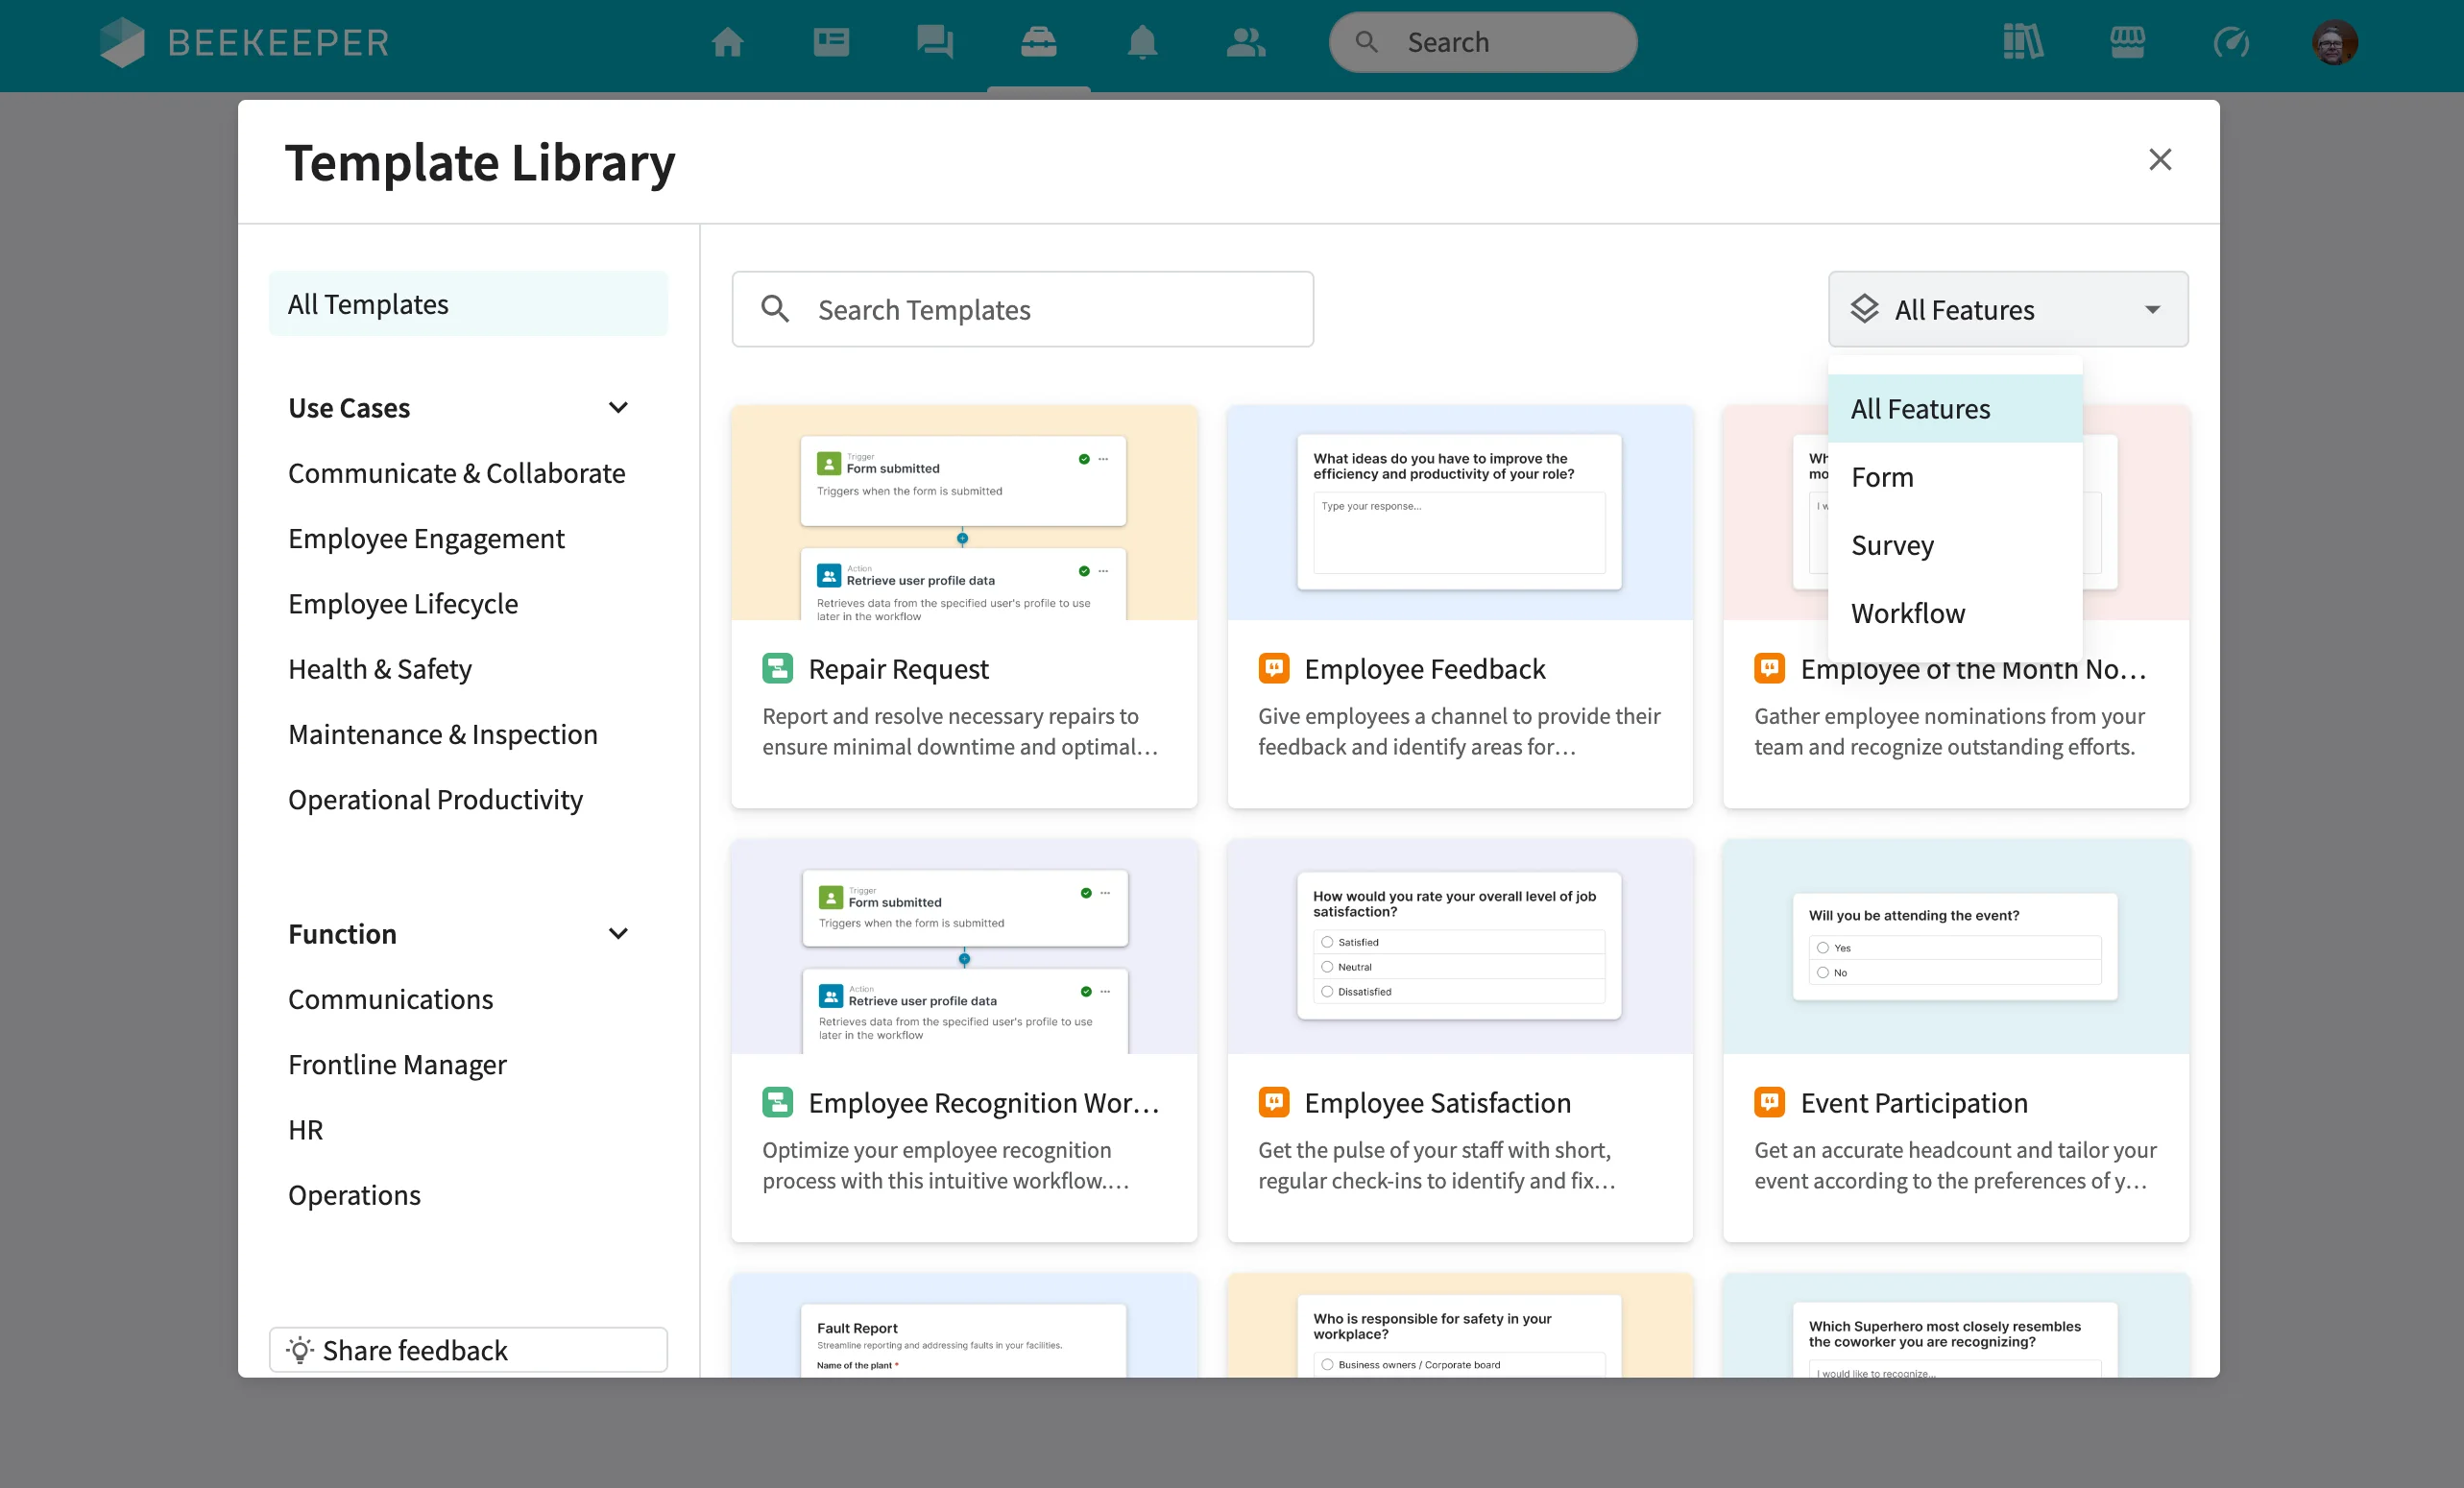Open the Chats icon in top navigation
The image size is (2464, 1488).
point(934,42)
